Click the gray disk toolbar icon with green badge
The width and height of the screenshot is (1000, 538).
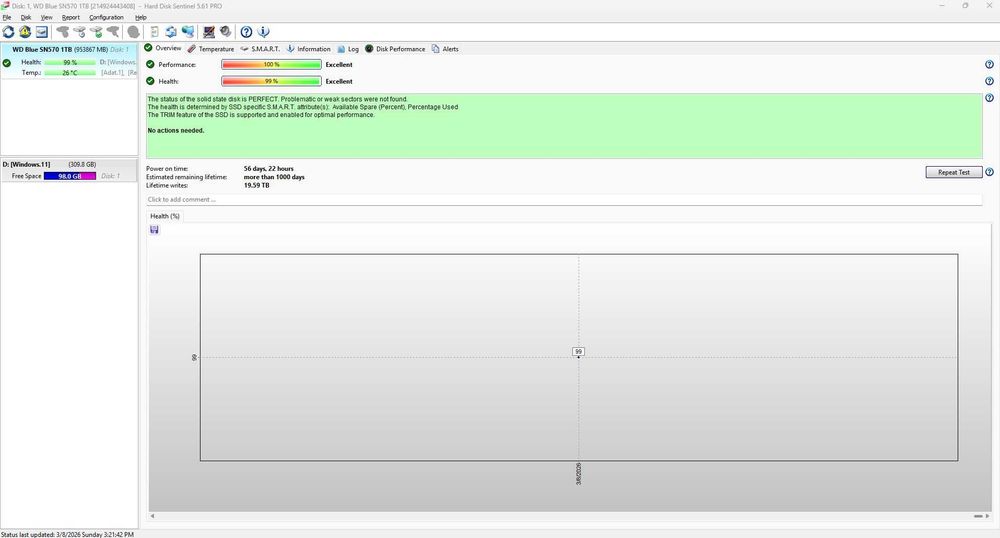tap(96, 32)
